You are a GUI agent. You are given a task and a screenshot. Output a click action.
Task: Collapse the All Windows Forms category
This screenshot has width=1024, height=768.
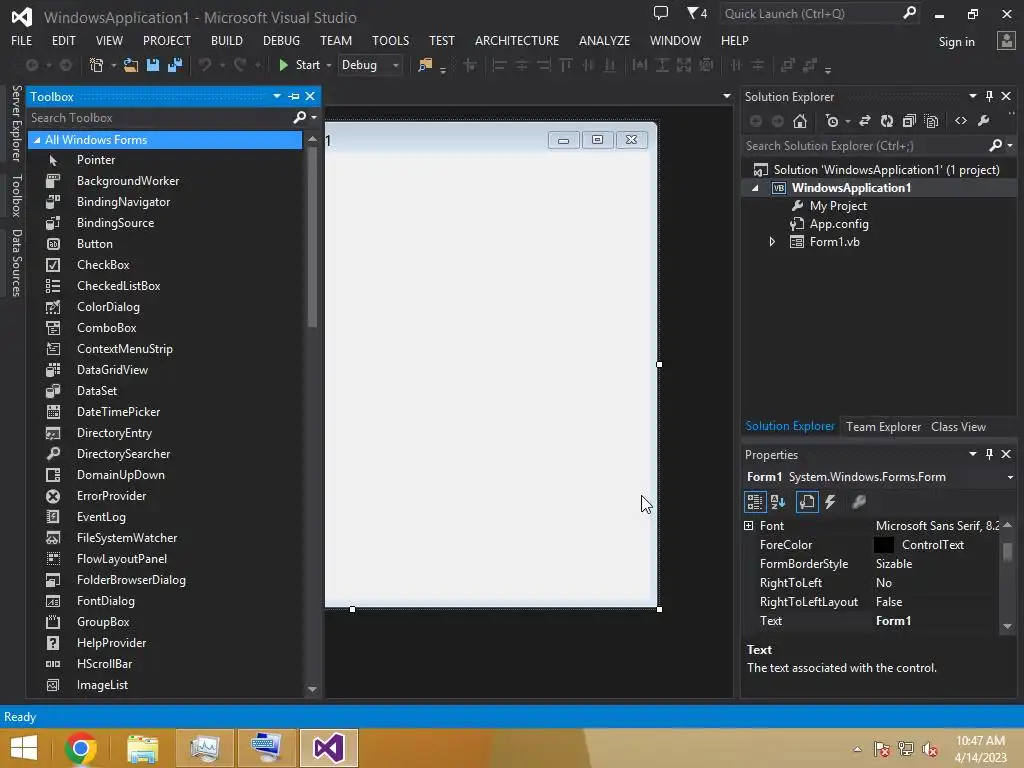(x=37, y=140)
